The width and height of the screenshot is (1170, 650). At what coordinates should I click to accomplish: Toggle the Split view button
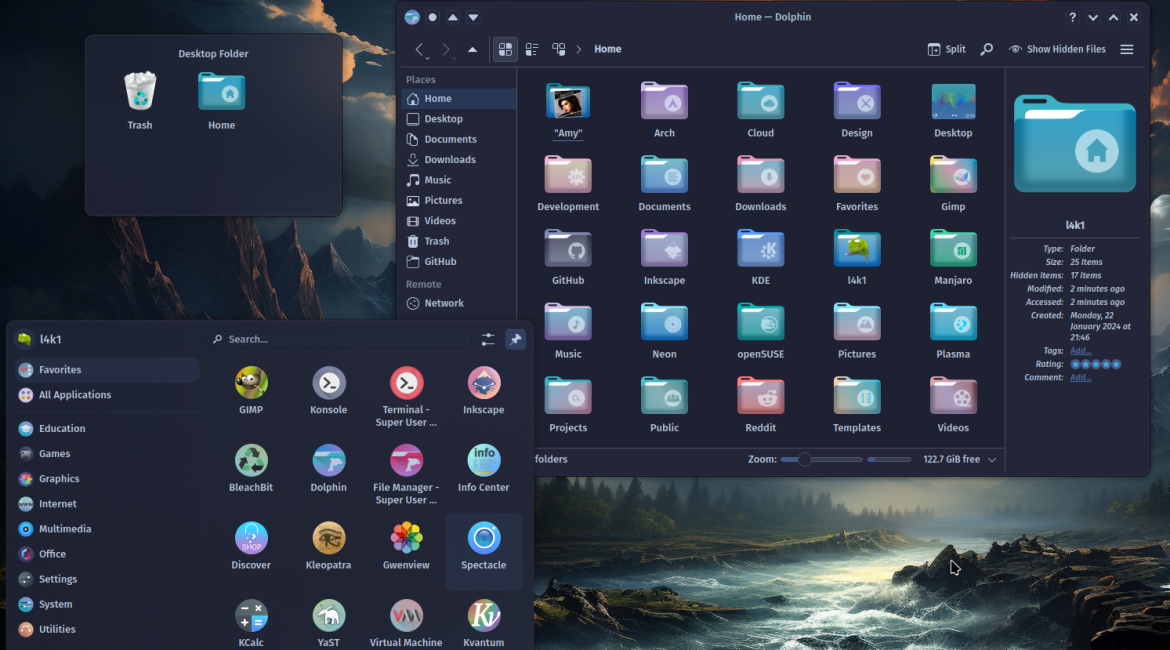tap(946, 49)
